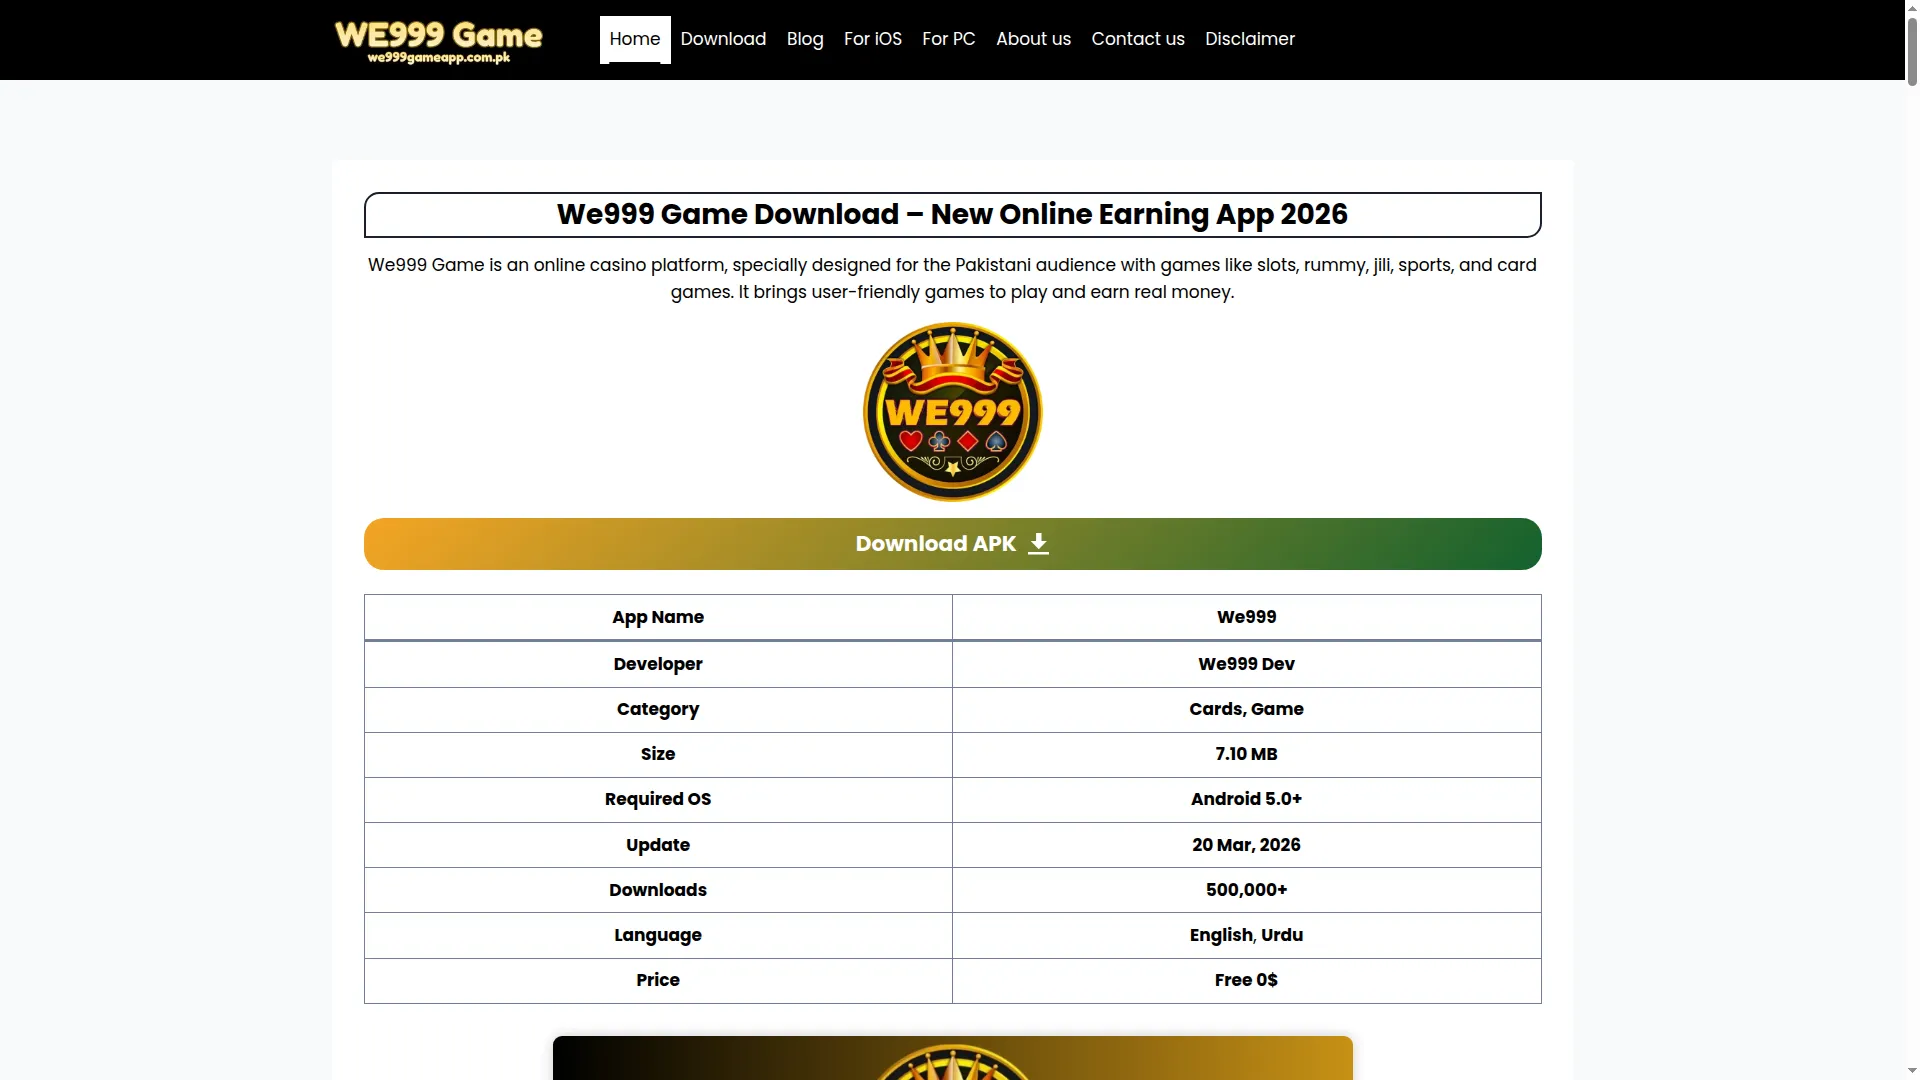
Task: Click the 'Android 5.0+' value
Action: point(1246,799)
